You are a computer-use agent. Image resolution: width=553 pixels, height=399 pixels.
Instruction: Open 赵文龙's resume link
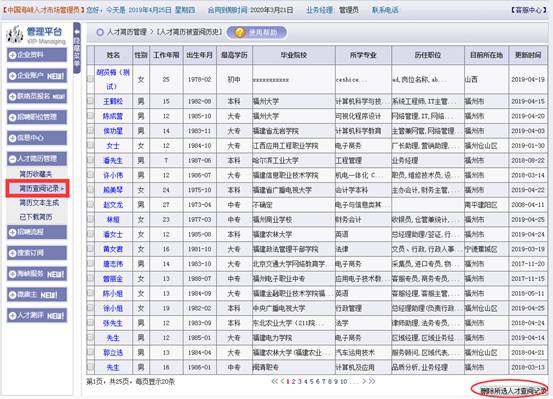113,205
